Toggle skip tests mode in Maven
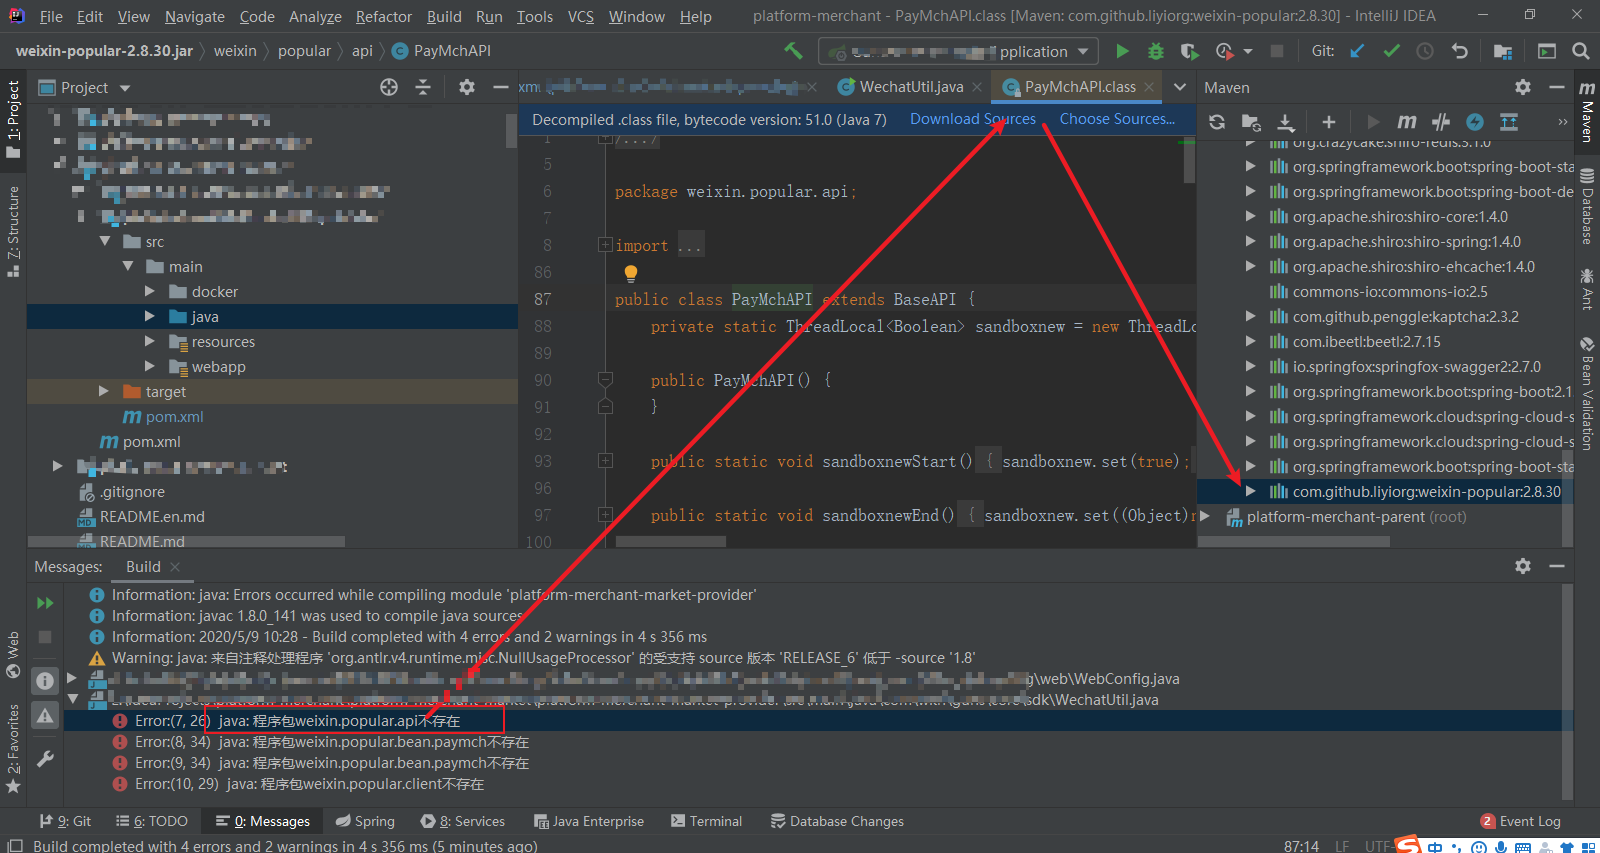Image resolution: width=1600 pixels, height=853 pixels. point(1475,122)
